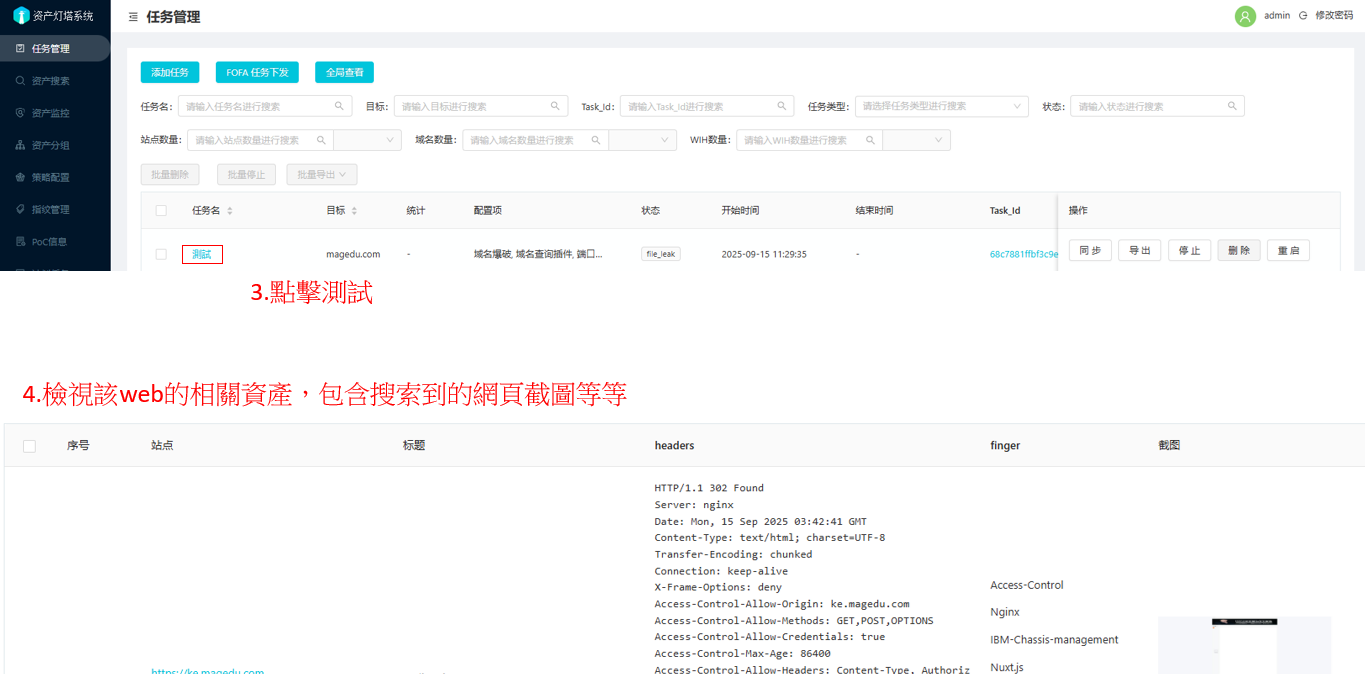Viewport: 1365px width, 674px height.
Task: Click the search icon in 站点数量 field
Action: point(321,140)
